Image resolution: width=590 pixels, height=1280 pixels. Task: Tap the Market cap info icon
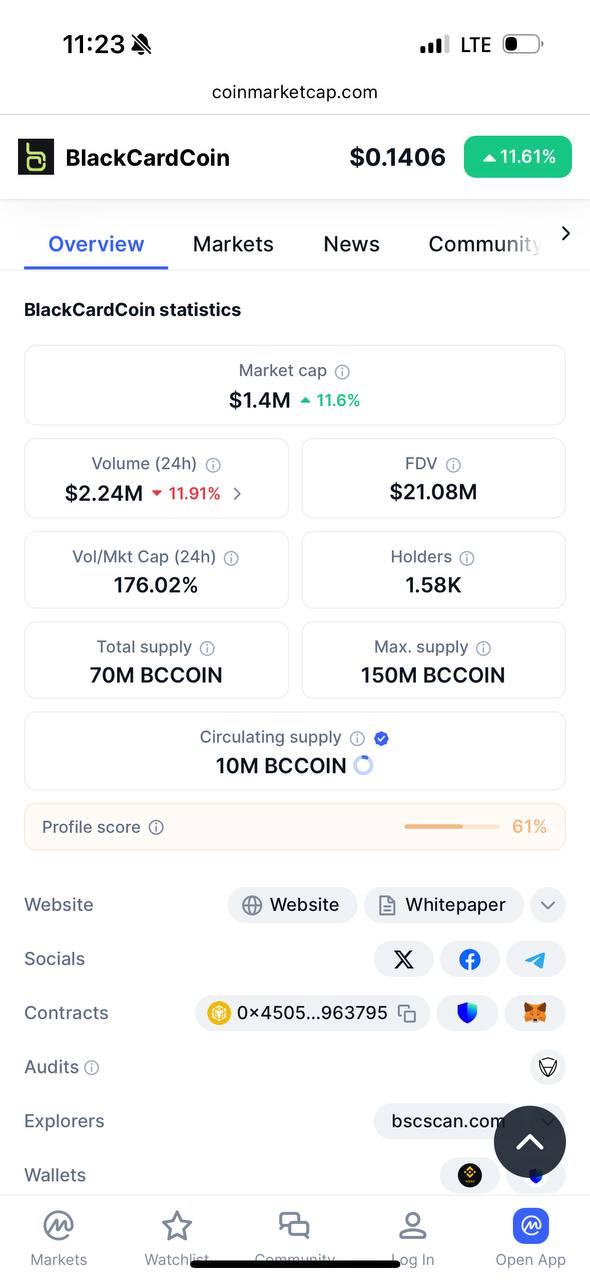point(342,371)
